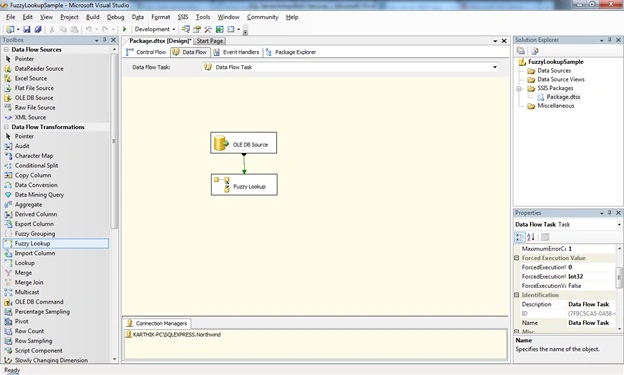Viewport: 624px width, 375px height.
Task: Open the SSIS menu
Action: click(x=183, y=17)
